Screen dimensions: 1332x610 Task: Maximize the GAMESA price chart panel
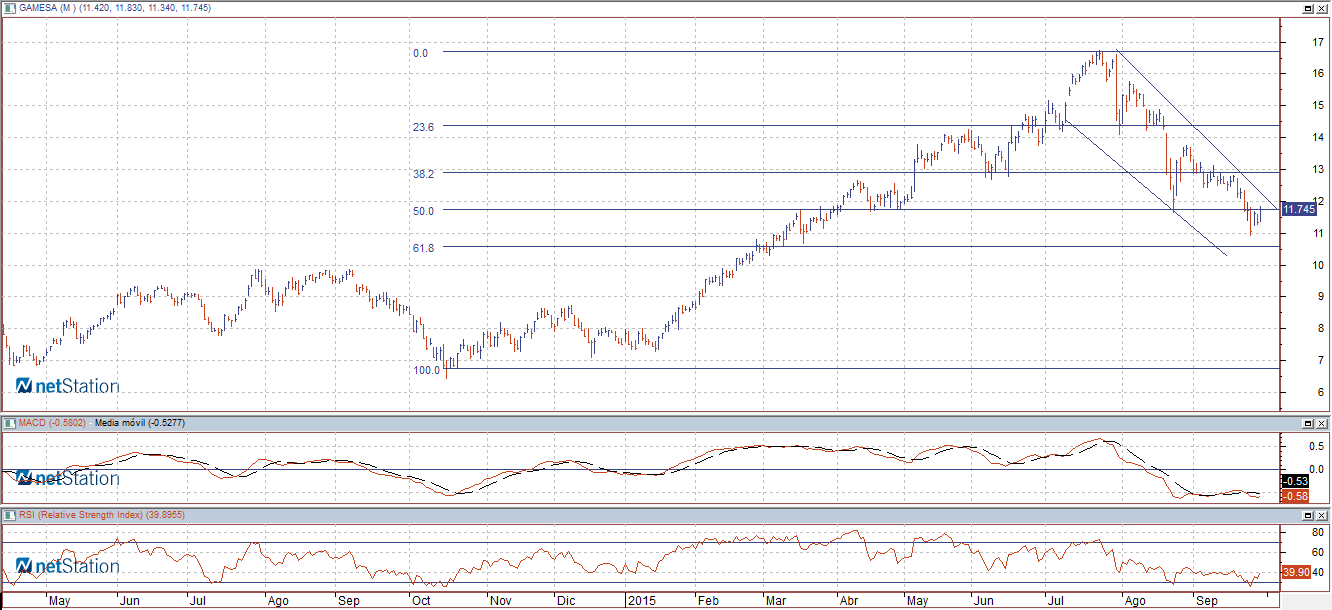coord(1308,8)
